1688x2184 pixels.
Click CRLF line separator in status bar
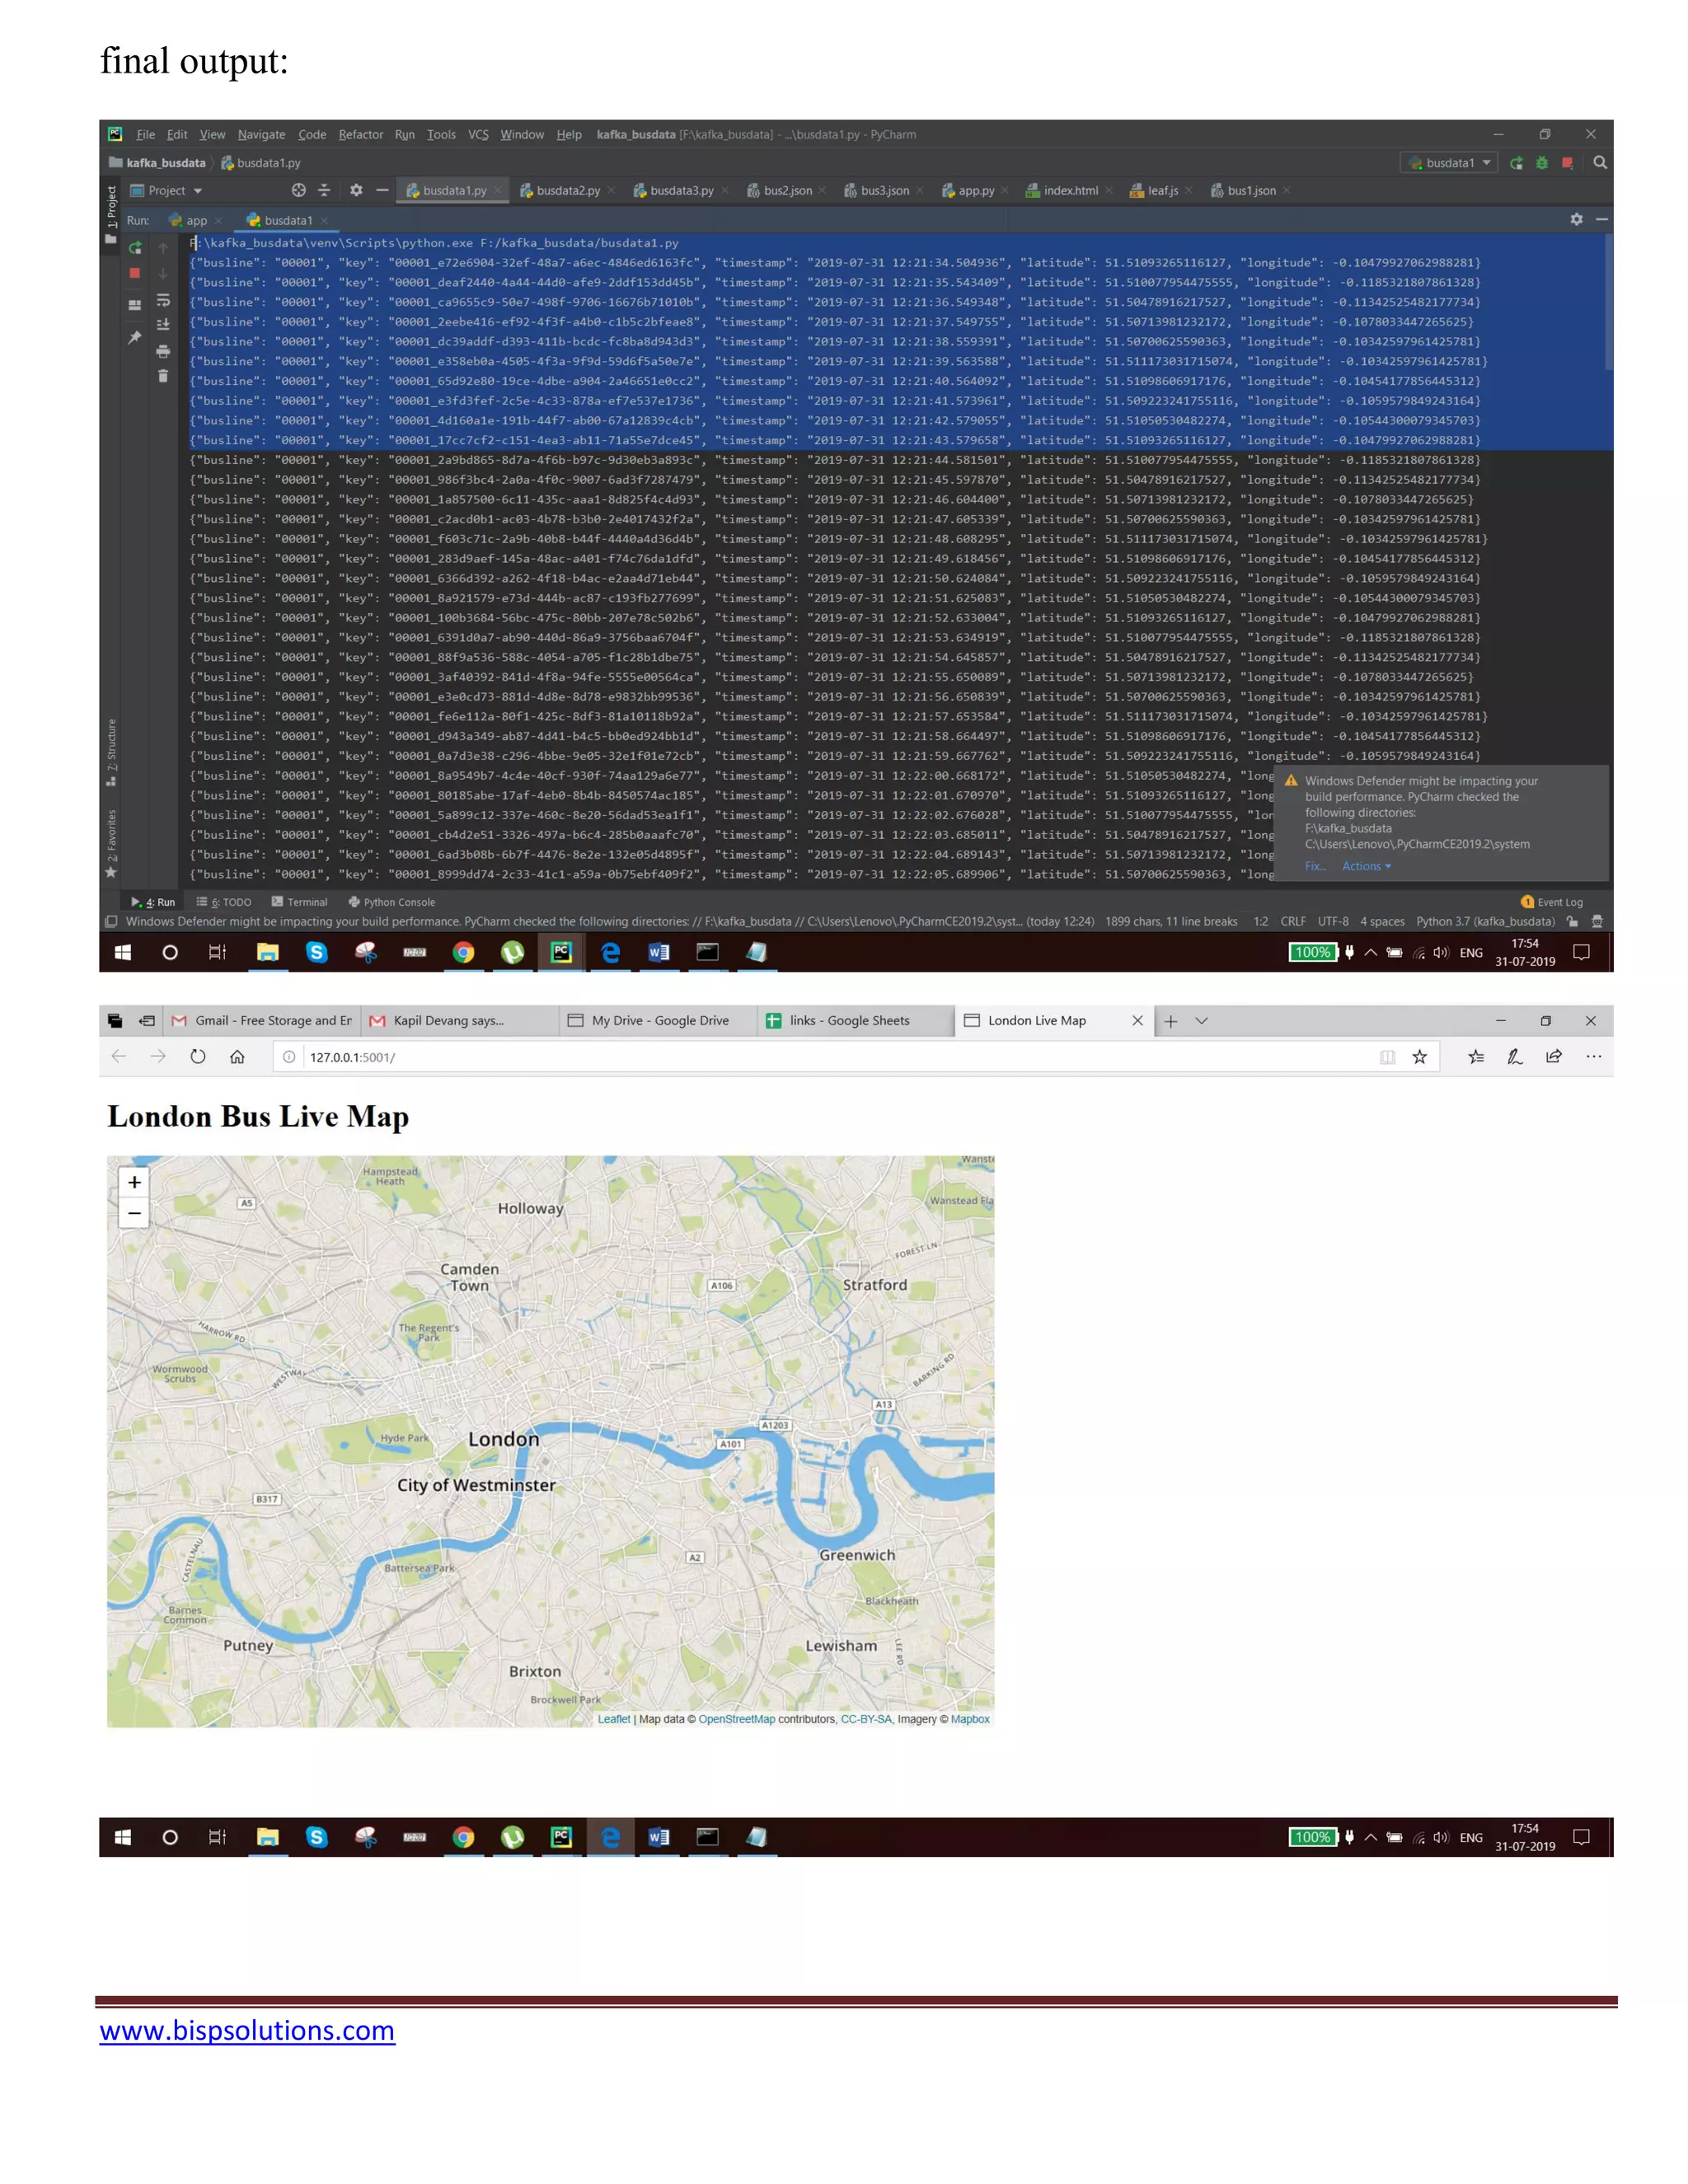pos(1293,922)
